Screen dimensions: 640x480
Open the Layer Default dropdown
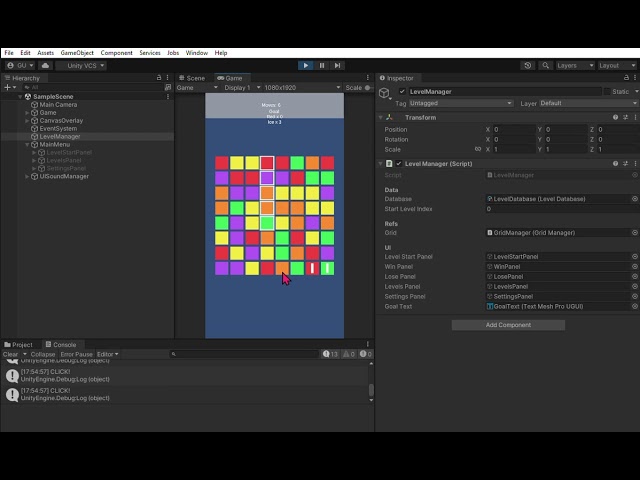[589, 103]
